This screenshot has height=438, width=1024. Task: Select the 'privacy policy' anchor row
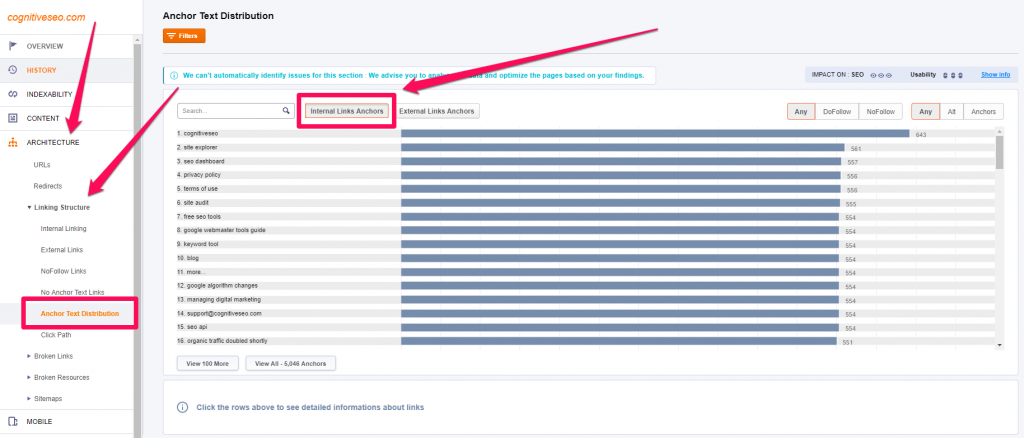585,175
